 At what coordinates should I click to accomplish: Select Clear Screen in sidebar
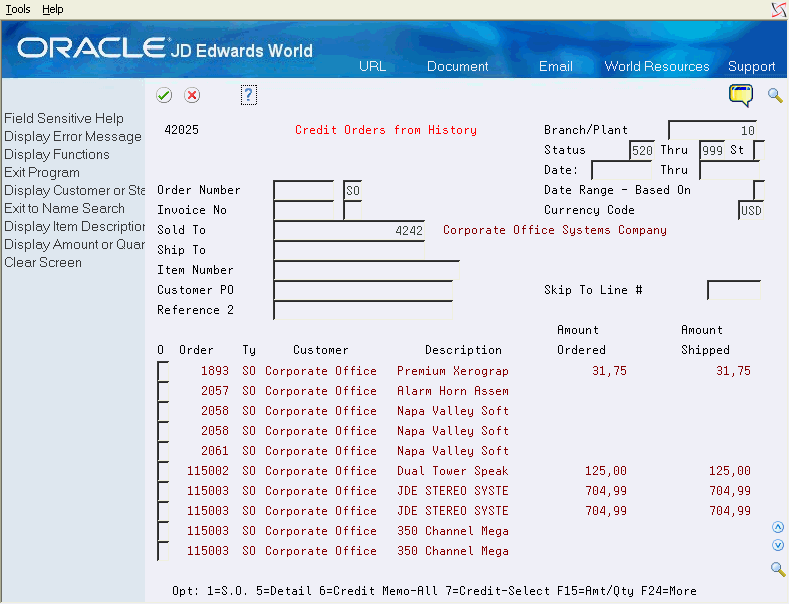(43, 263)
